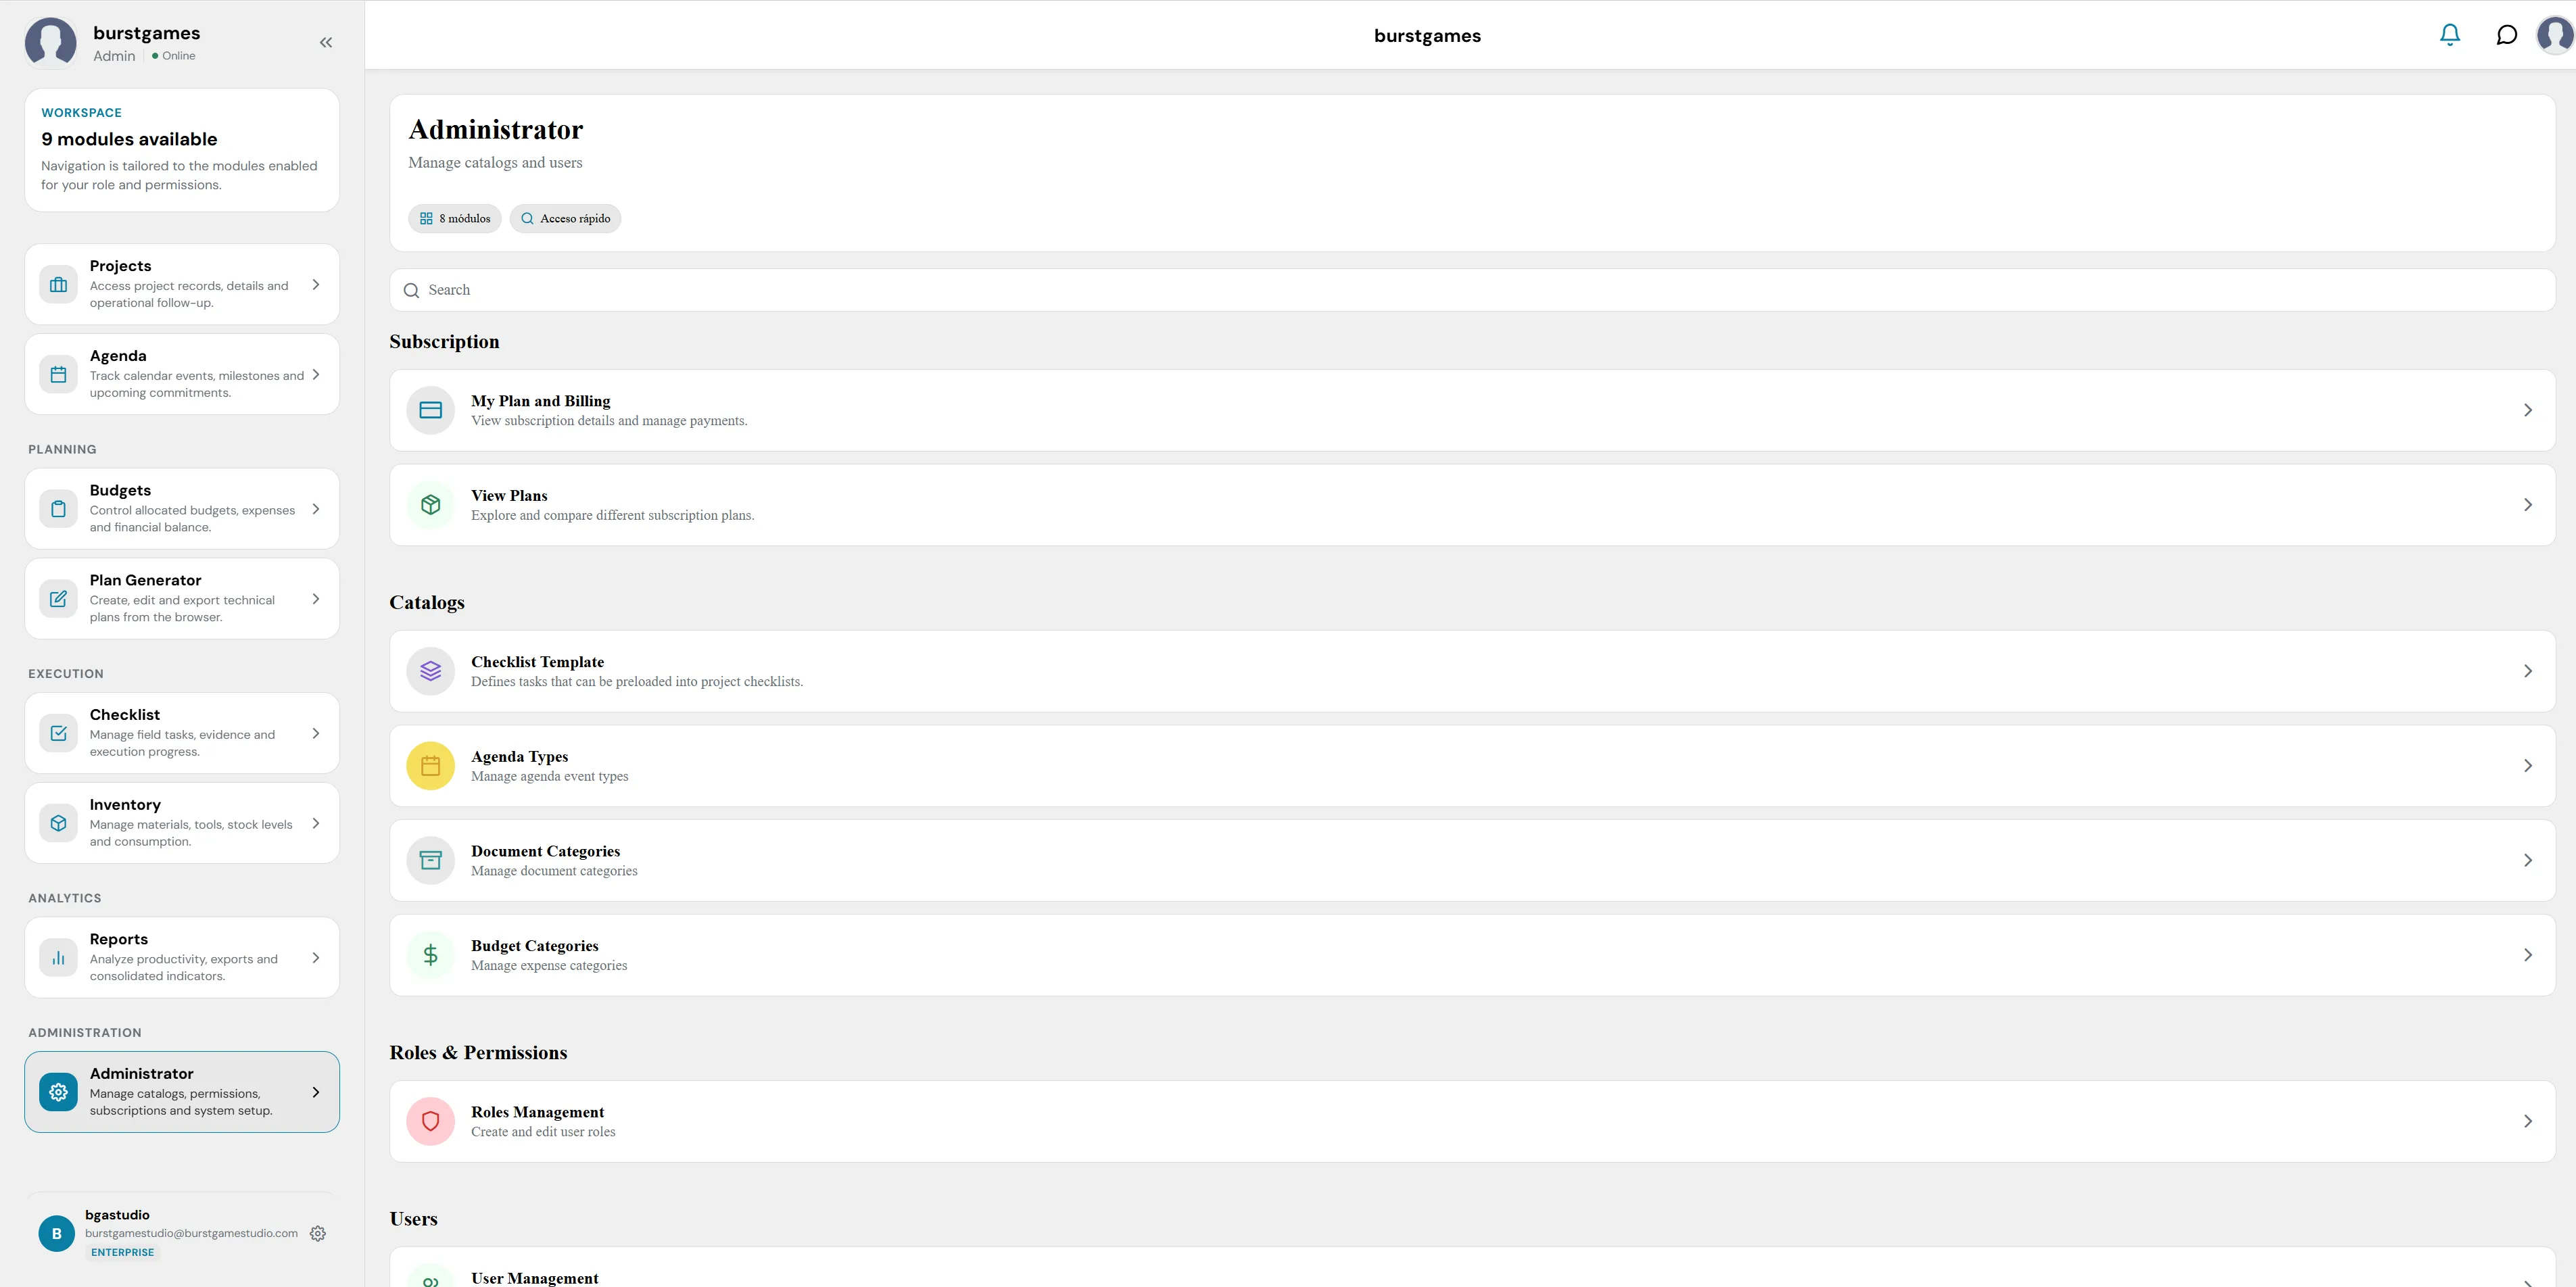The image size is (2576, 1287).
Task: Open Budget Categories catalog
Action: click(1472, 955)
